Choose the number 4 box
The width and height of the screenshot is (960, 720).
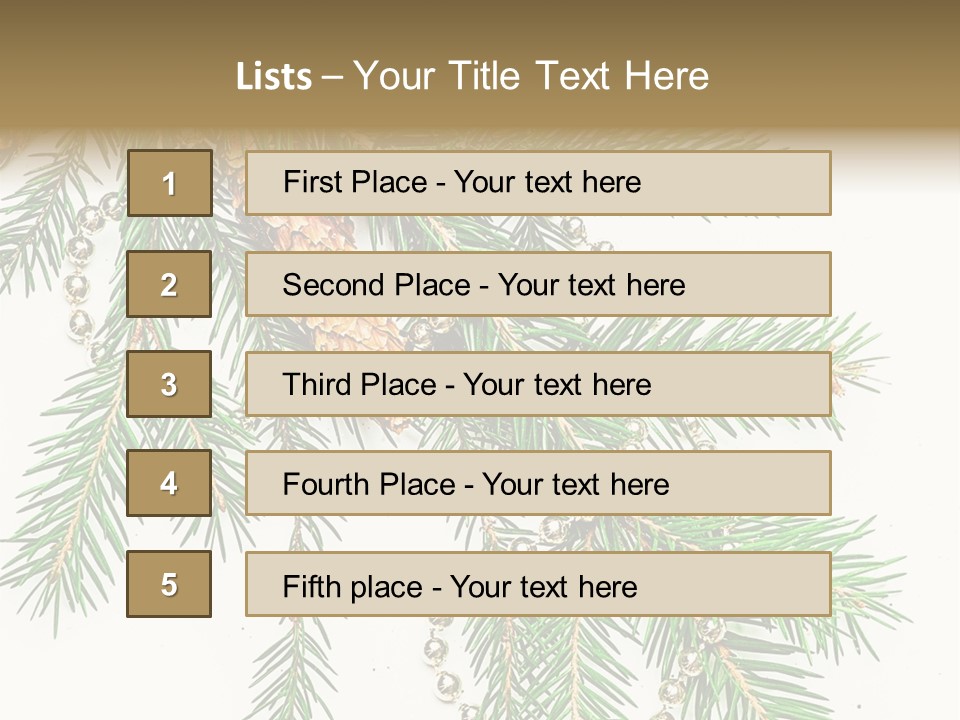coord(169,483)
